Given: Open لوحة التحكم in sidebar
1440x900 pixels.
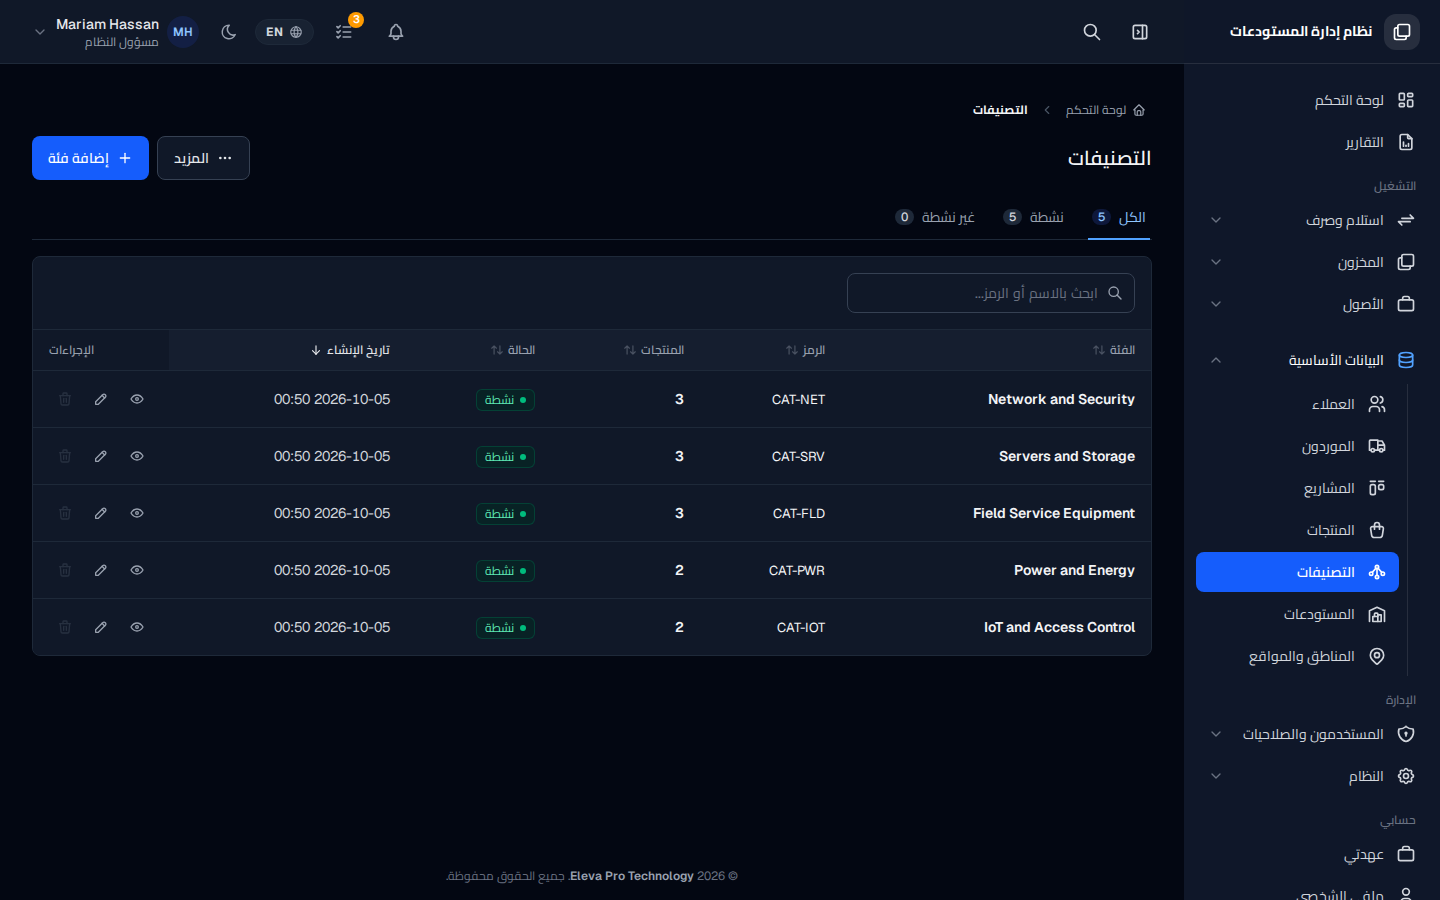Looking at the screenshot, I should (x=1312, y=100).
